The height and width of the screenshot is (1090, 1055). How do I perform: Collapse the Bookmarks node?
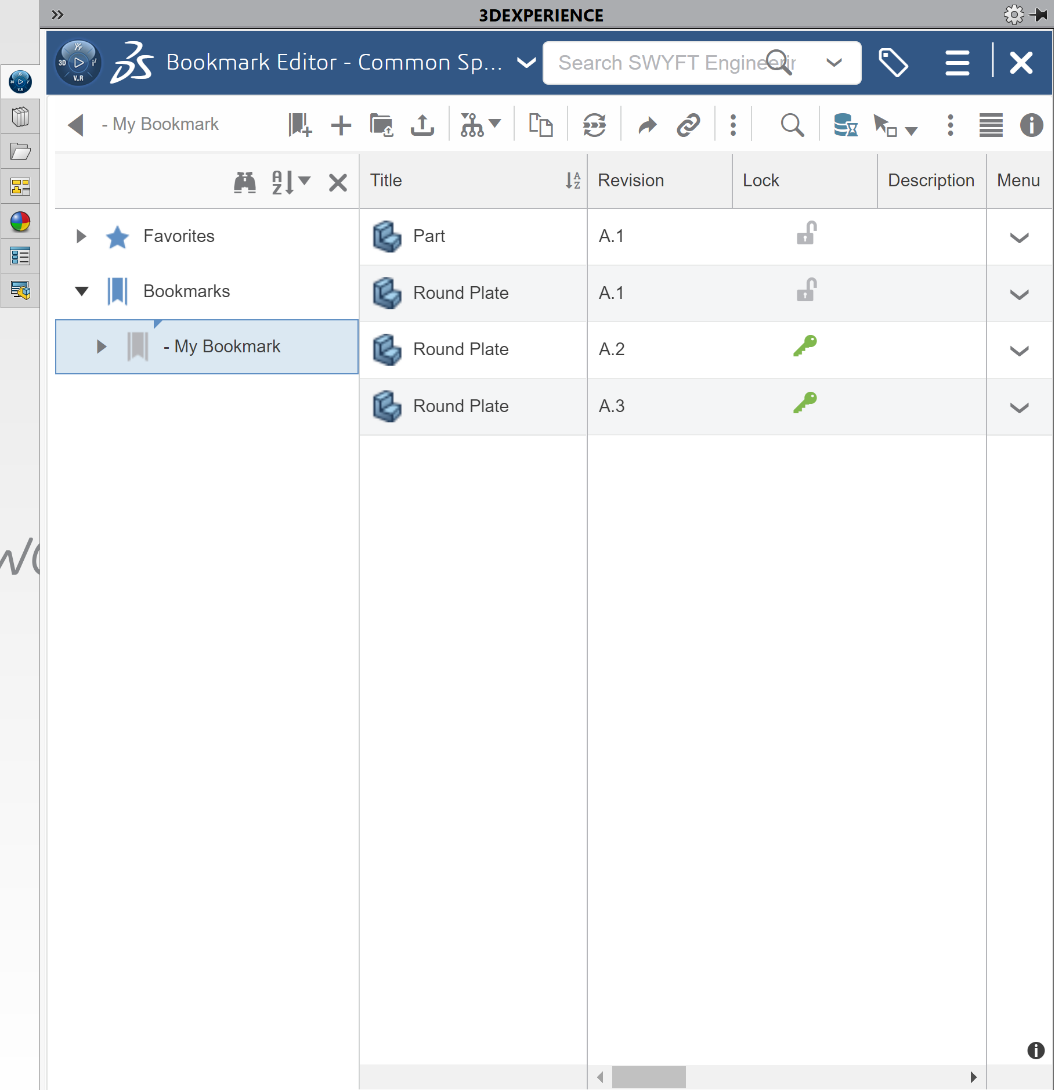pyautogui.click(x=82, y=291)
